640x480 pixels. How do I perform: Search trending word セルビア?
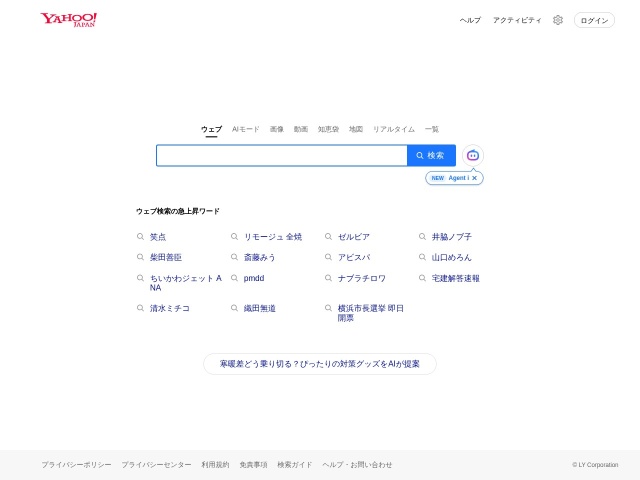pyautogui.click(x=354, y=237)
